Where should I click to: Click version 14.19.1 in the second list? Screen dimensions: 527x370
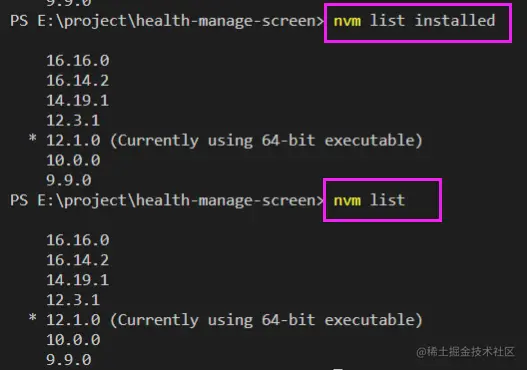[78, 280]
